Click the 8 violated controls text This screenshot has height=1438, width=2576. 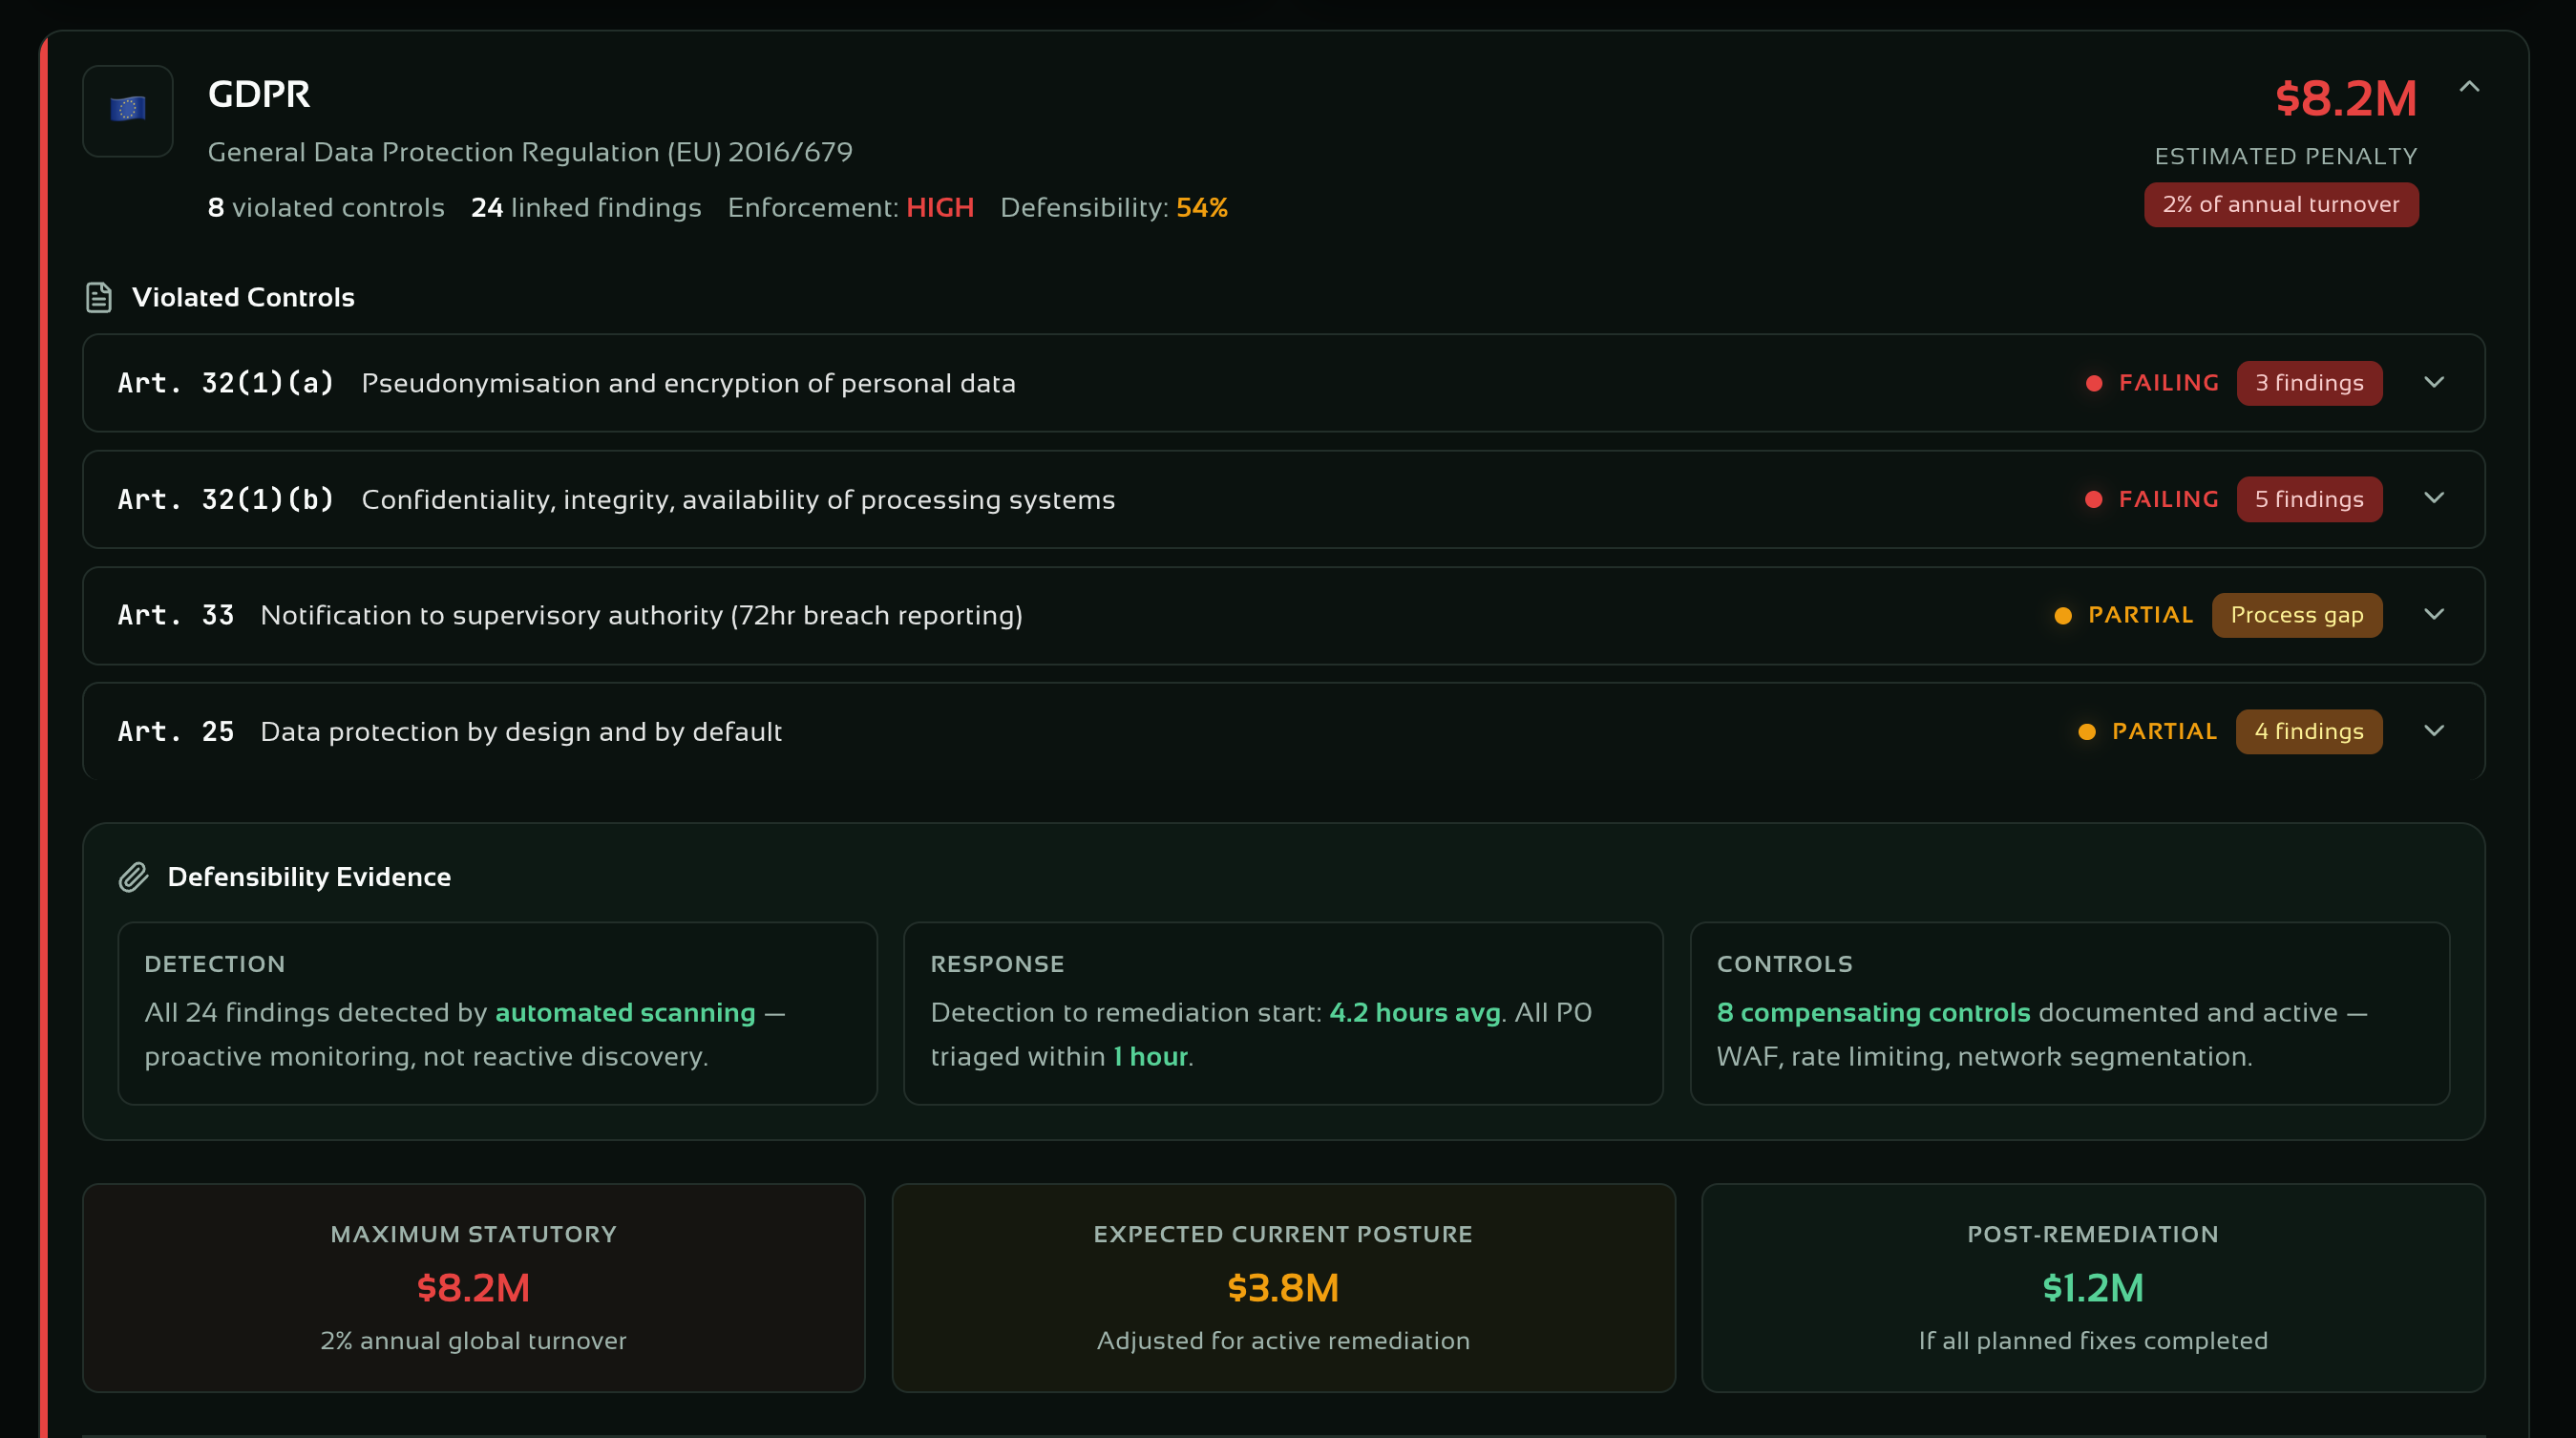(326, 207)
